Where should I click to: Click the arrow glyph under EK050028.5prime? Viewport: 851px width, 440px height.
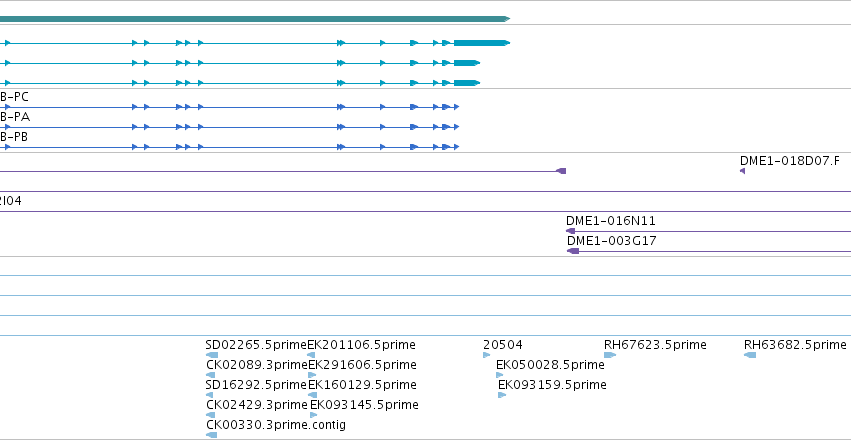[x=499, y=375]
